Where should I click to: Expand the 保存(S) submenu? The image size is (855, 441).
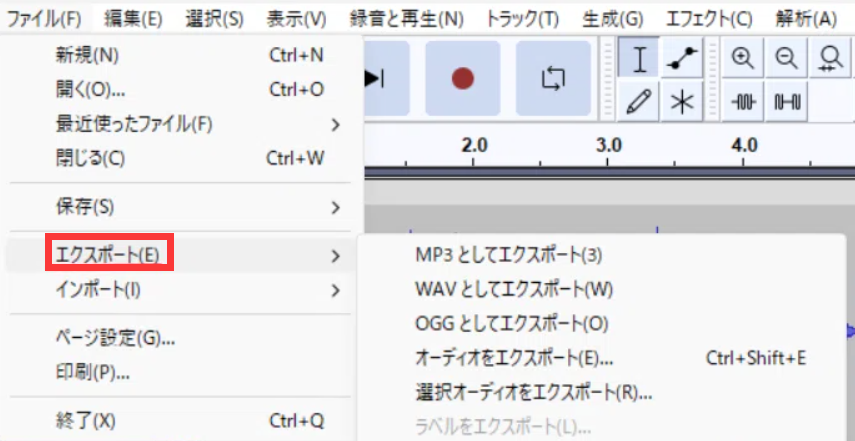click(x=180, y=207)
